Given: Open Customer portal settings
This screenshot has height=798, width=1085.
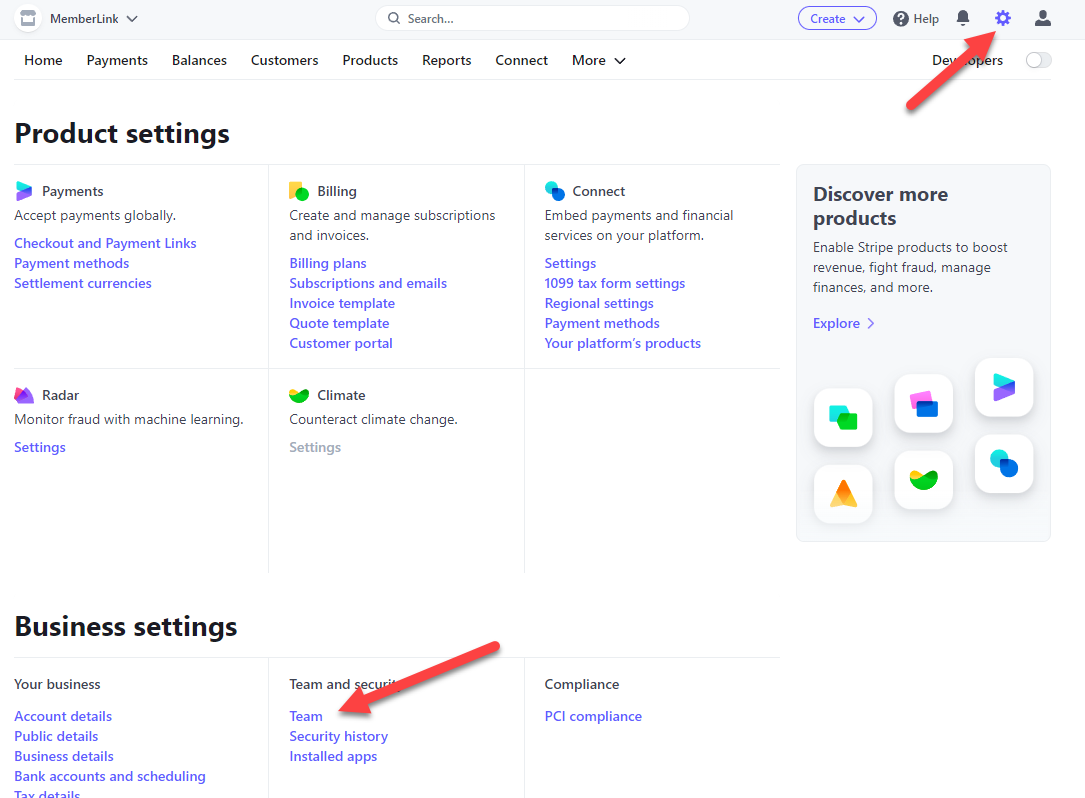Looking at the screenshot, I should 340,343.
